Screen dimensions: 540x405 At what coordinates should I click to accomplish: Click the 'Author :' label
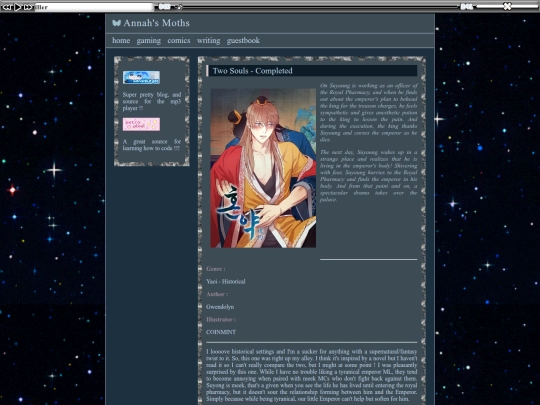click(217, 294)
